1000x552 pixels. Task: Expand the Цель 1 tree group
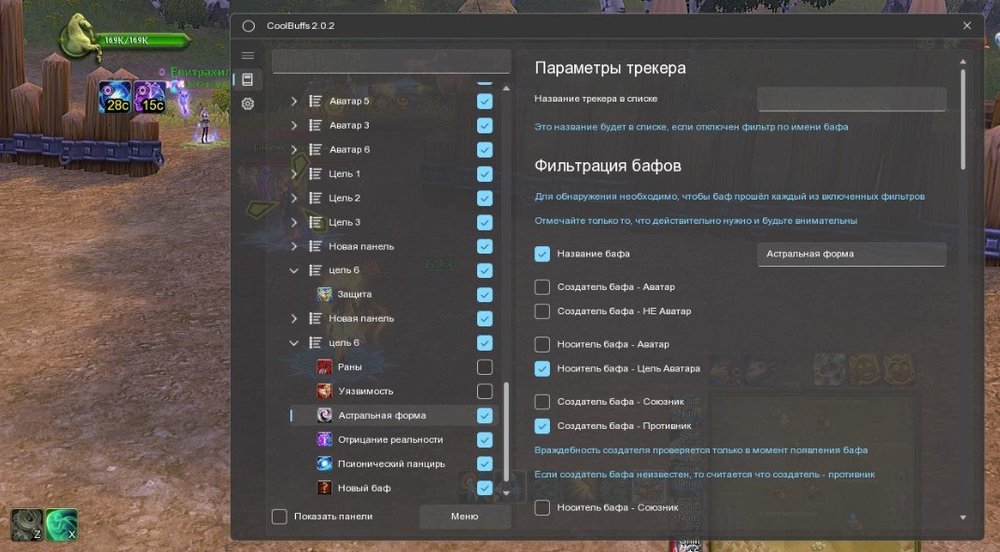[294, 174]
